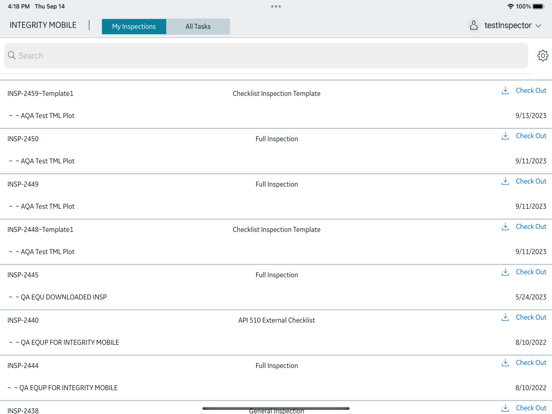The height and width of the screenshot is (414, 552).
Task: Click download icon for INSP-2450
Action: 505,136
